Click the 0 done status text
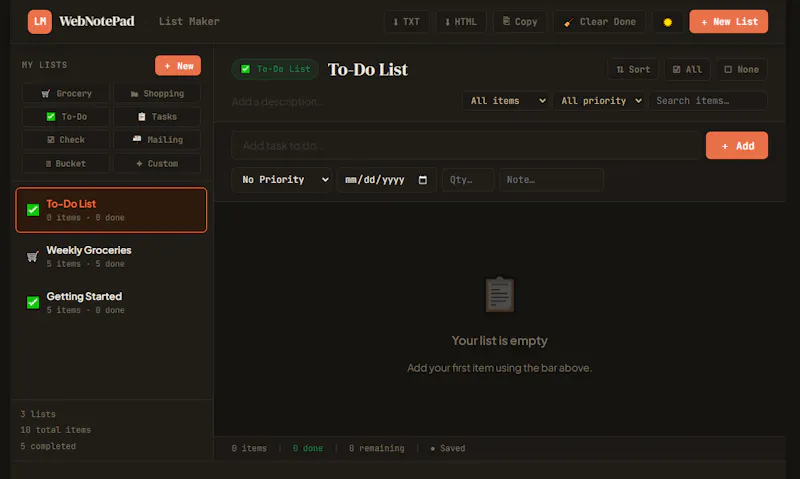This screenshot has height=479, width=800. tap(308, 448)
